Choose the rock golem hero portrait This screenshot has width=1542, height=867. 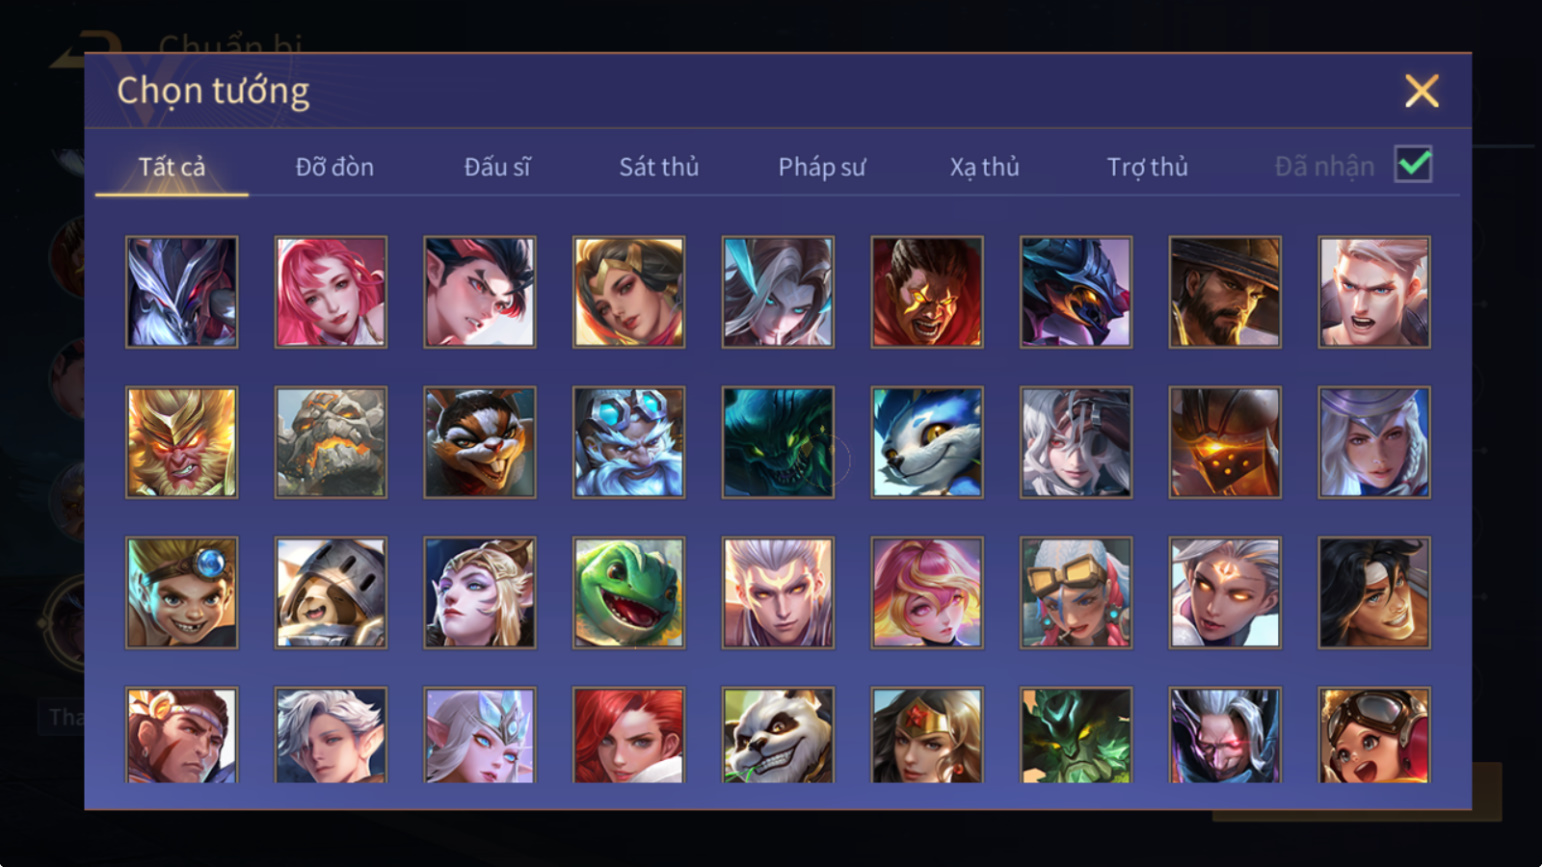[330, 442]
